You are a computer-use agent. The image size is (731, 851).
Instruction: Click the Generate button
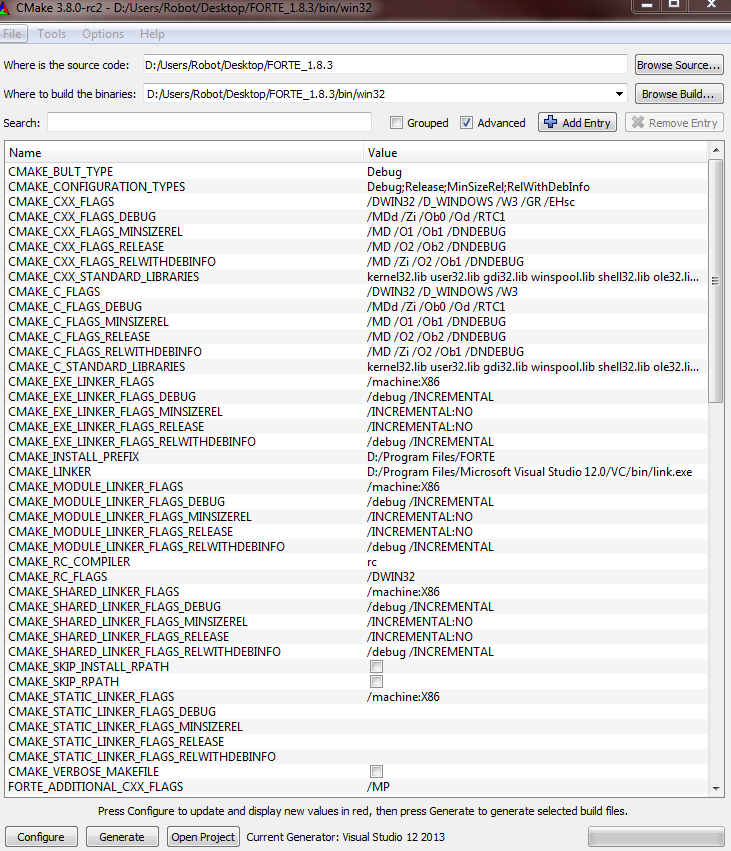(x=122, y=837)
